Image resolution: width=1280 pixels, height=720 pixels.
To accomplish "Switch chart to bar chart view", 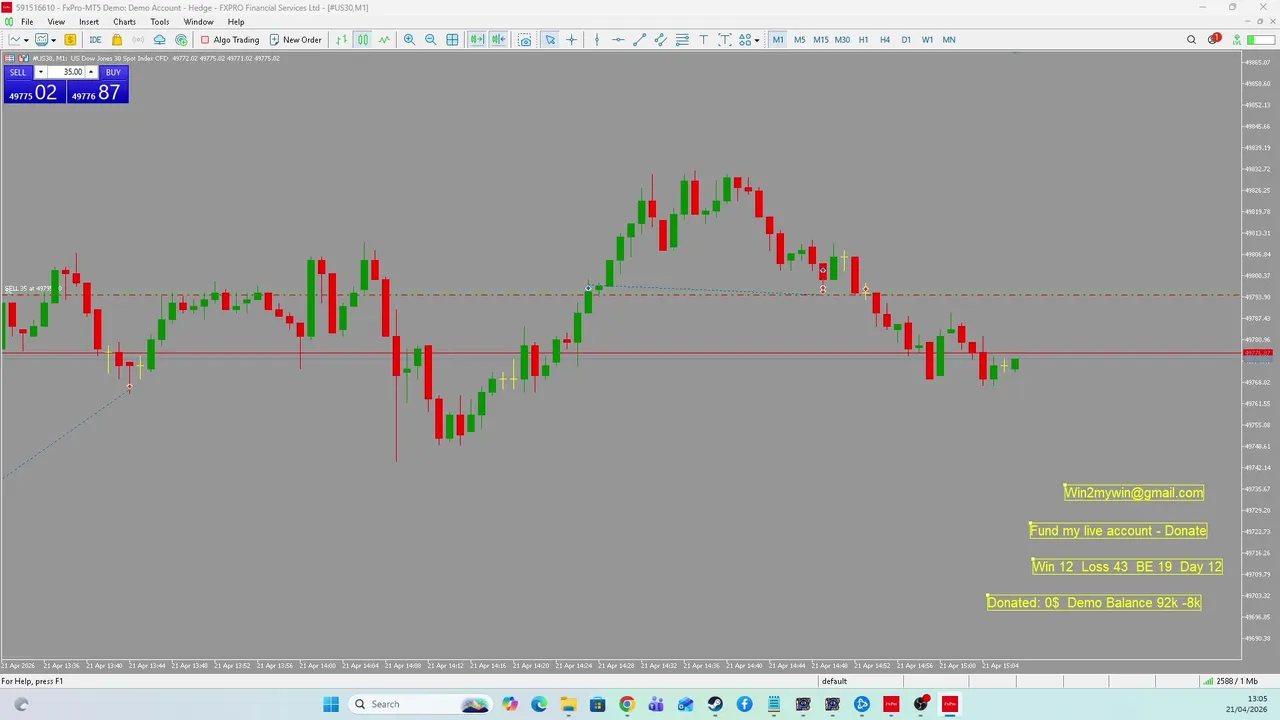I will [341, 40].
